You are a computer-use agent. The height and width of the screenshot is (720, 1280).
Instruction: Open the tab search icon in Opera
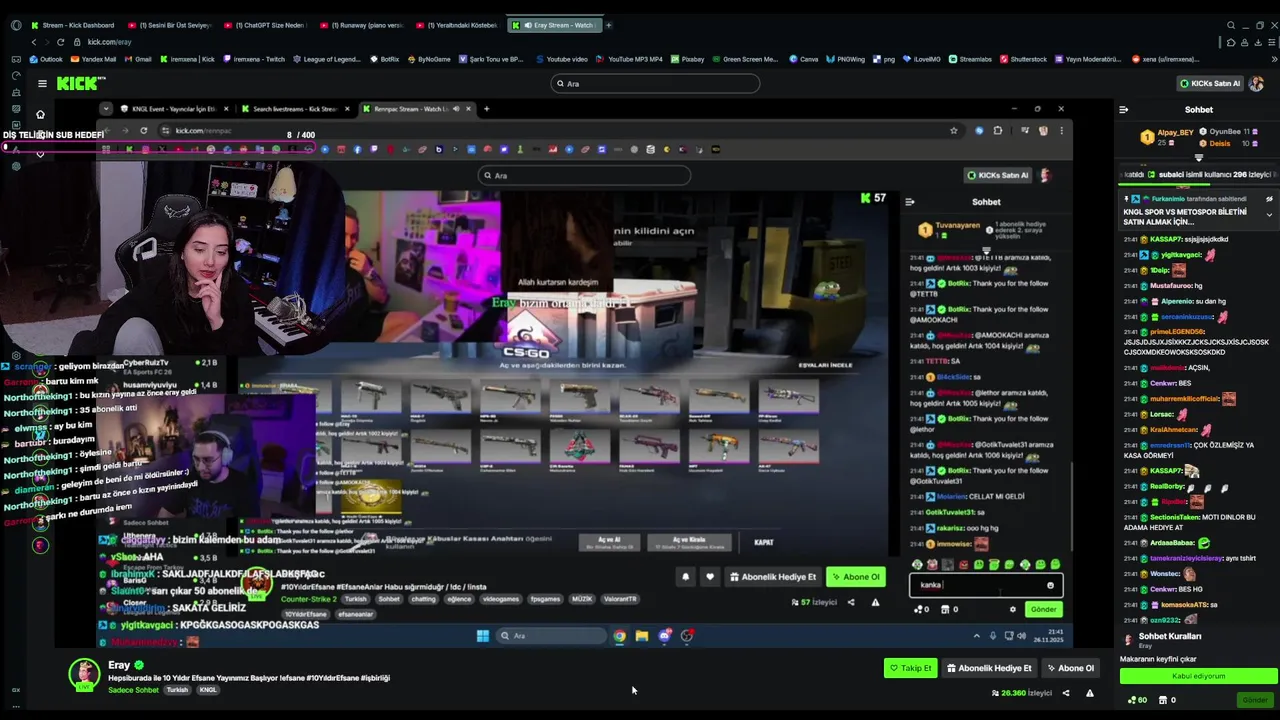click(x=1231, y=25)
